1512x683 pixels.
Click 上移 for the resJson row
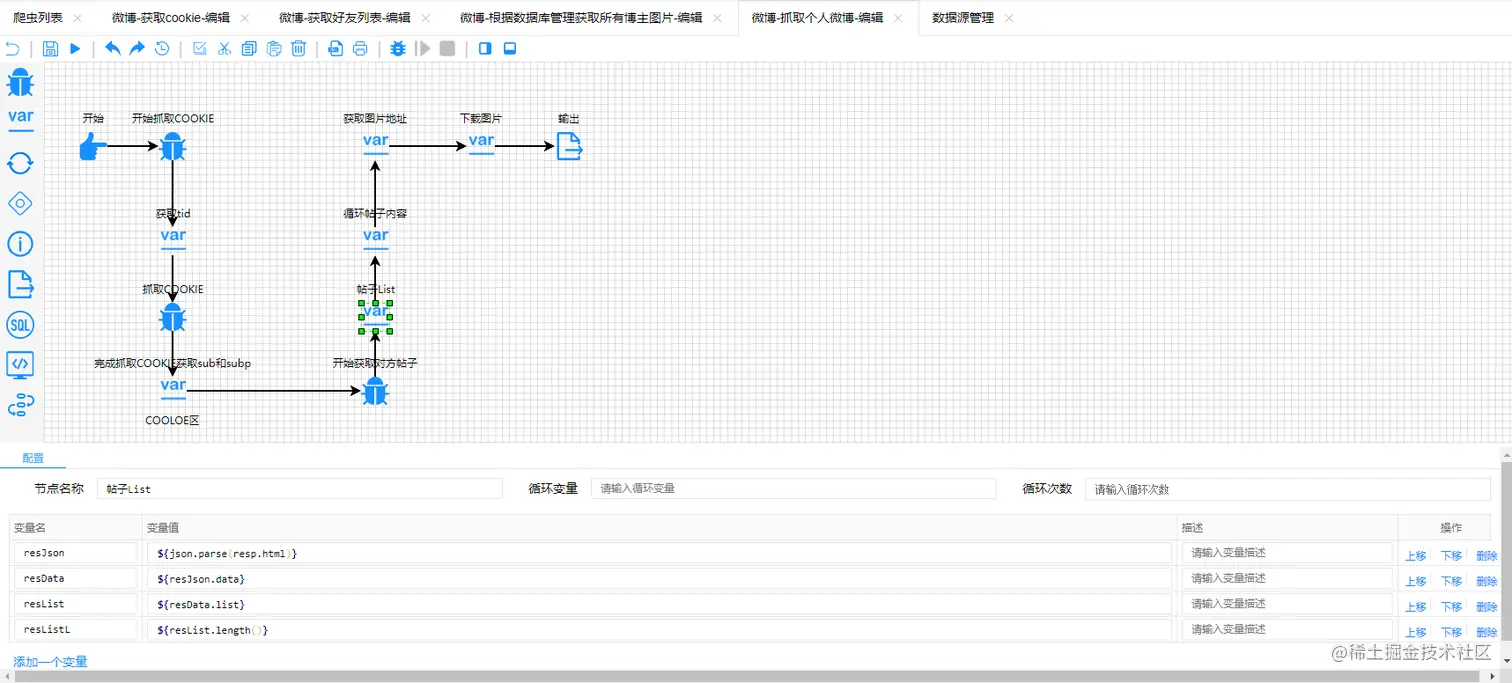coord(1416,556)
